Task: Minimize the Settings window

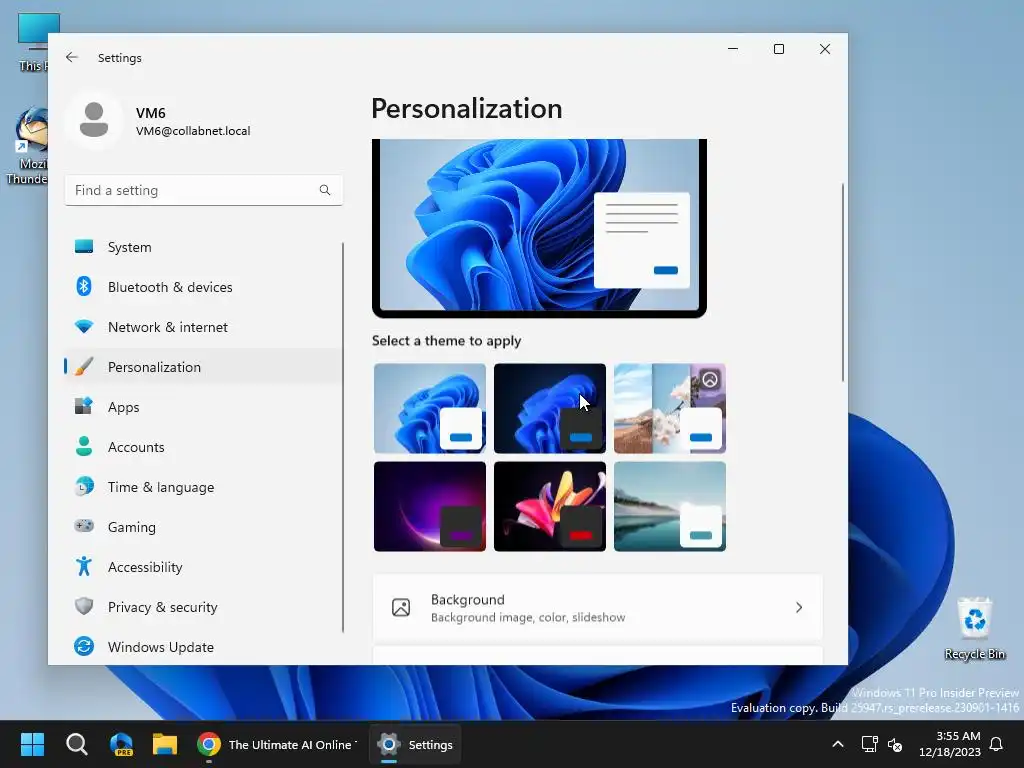Action: point(733,49)
